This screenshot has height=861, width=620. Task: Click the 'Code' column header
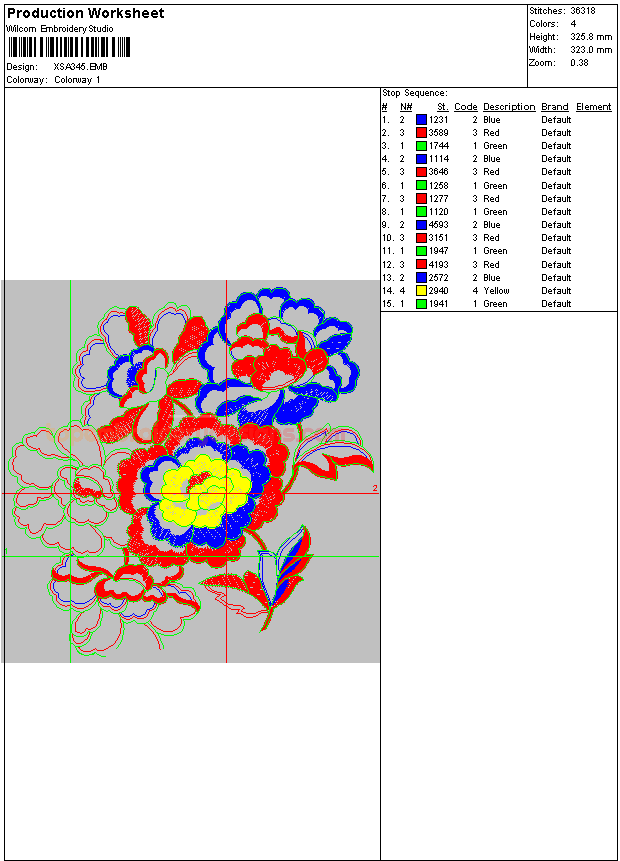pos(466,107)
